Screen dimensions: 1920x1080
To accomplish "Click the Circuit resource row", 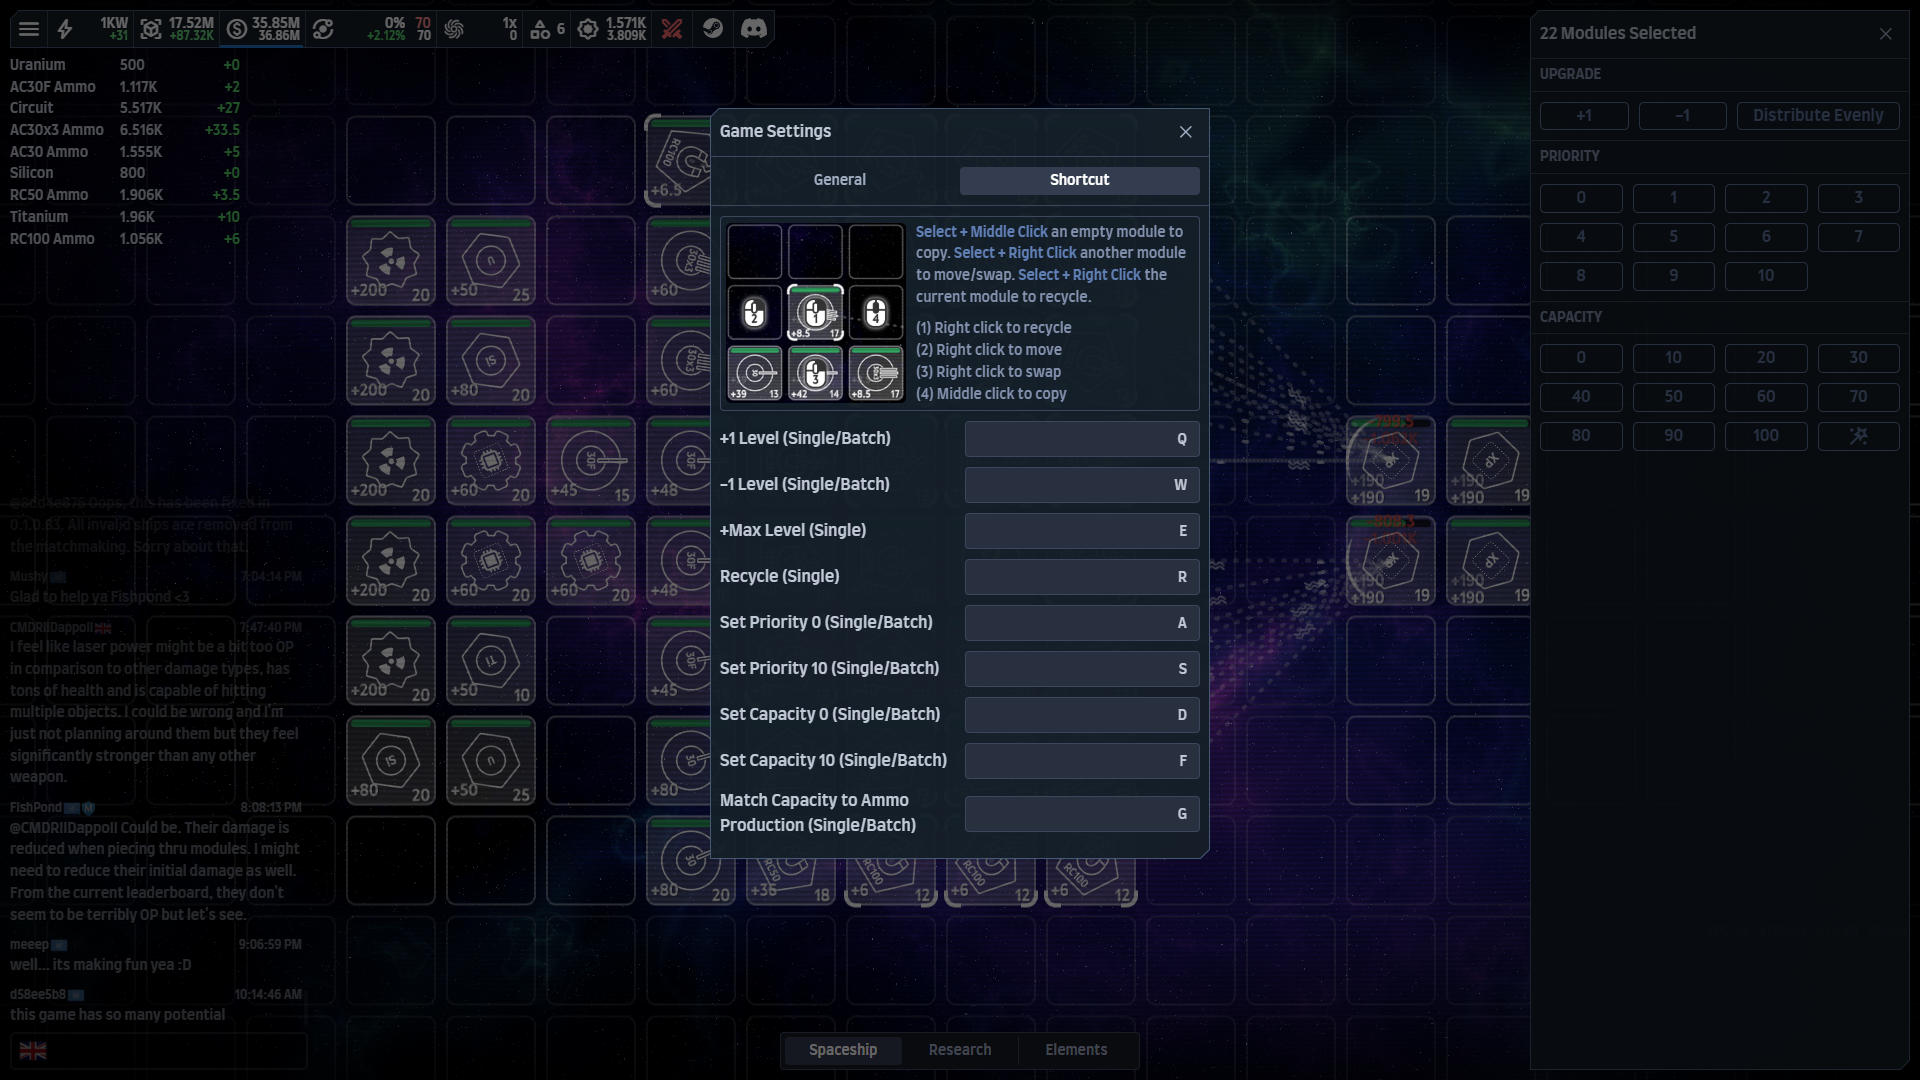I will [x=125, y=108].
